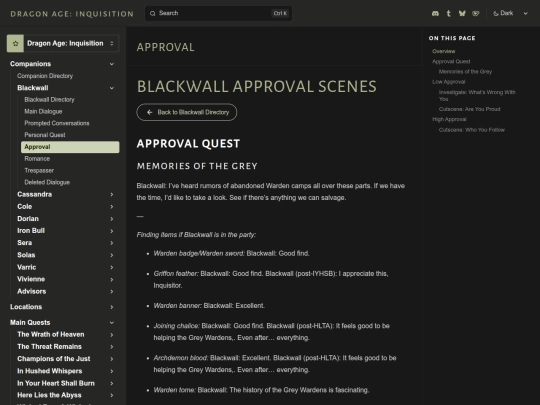Click the Joining chalice list item
The image size is (540, 405).
coord(271,332)
